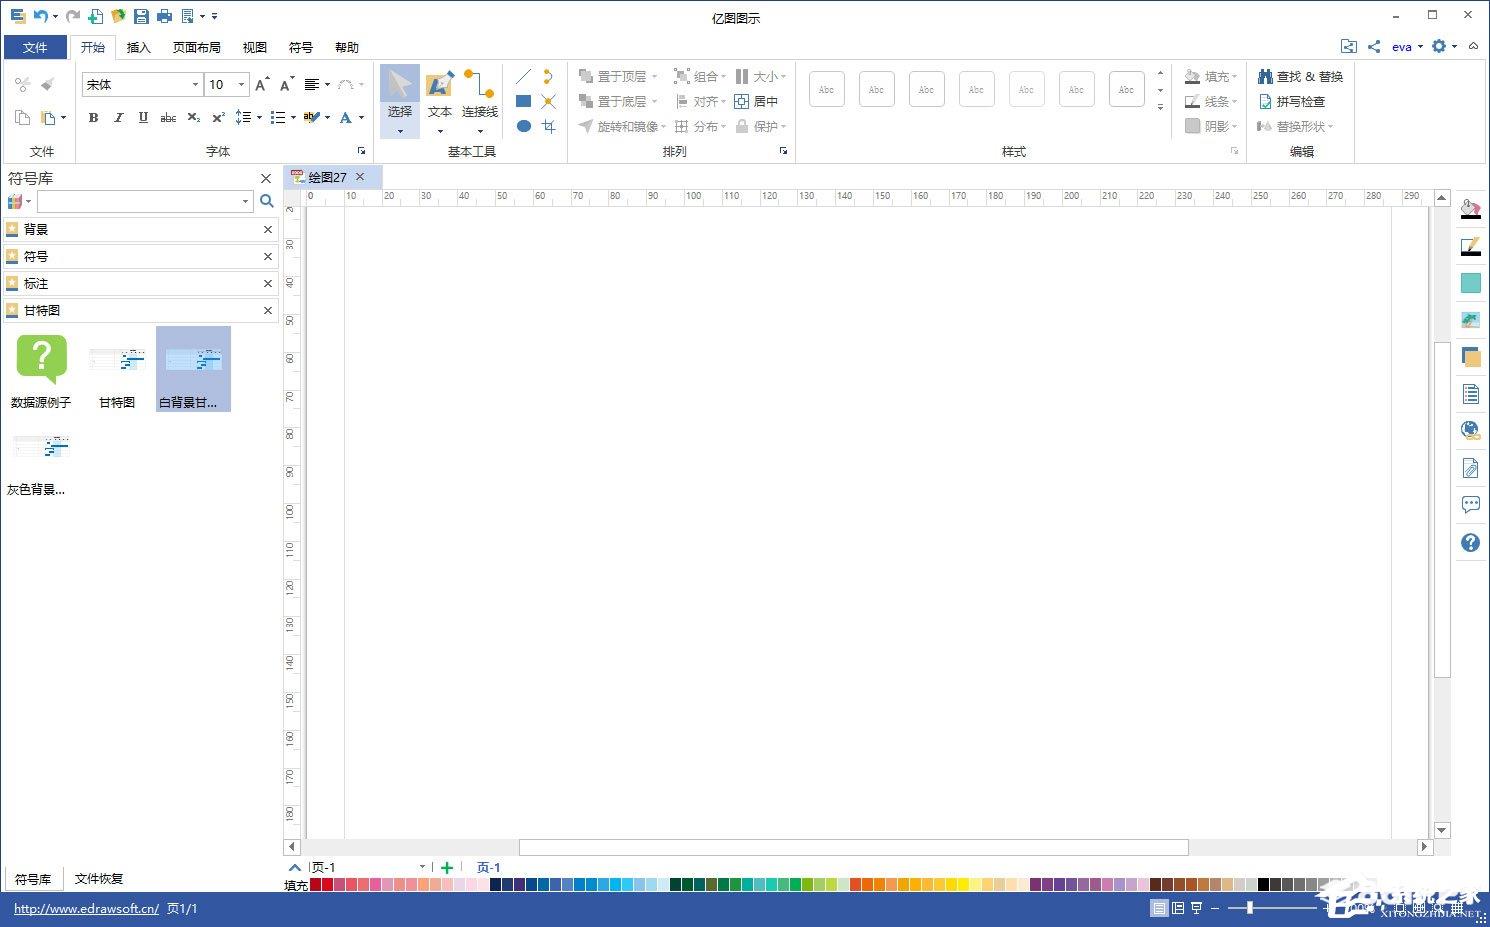1490x927 pixels.
Task: Increase font size with grow-font icon
Action: pyautogui.click(x=262, y=85)
